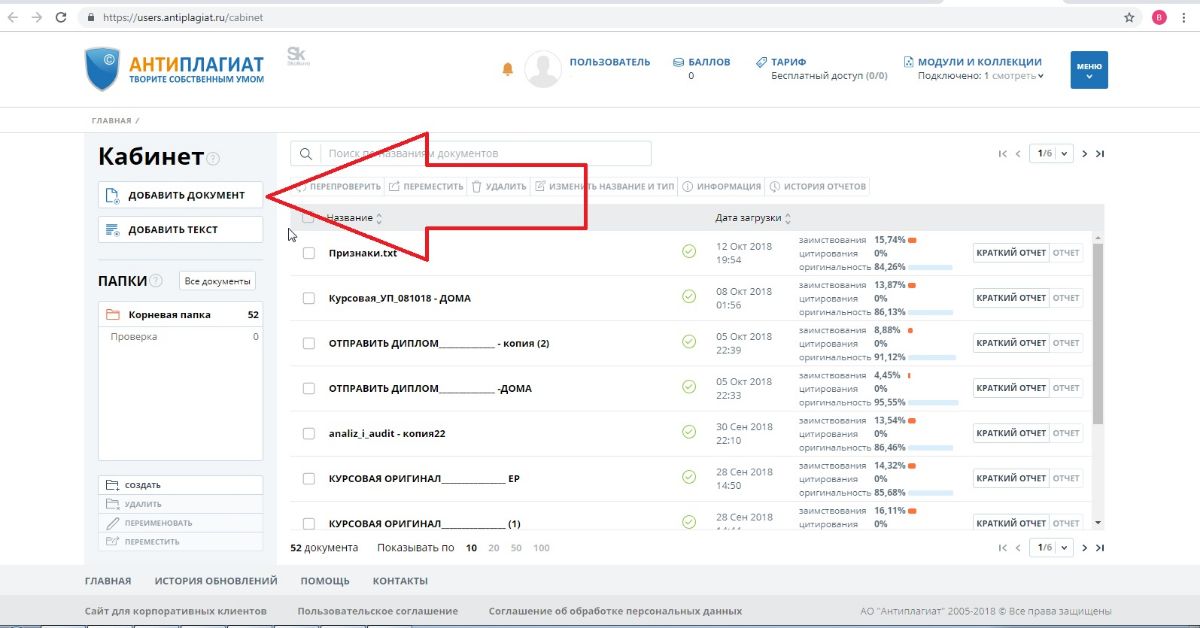The height and width of the screenshot is (628, 1200).
Task: Click the document name search field
Action: pyautogui.click(x=485, y=154)
